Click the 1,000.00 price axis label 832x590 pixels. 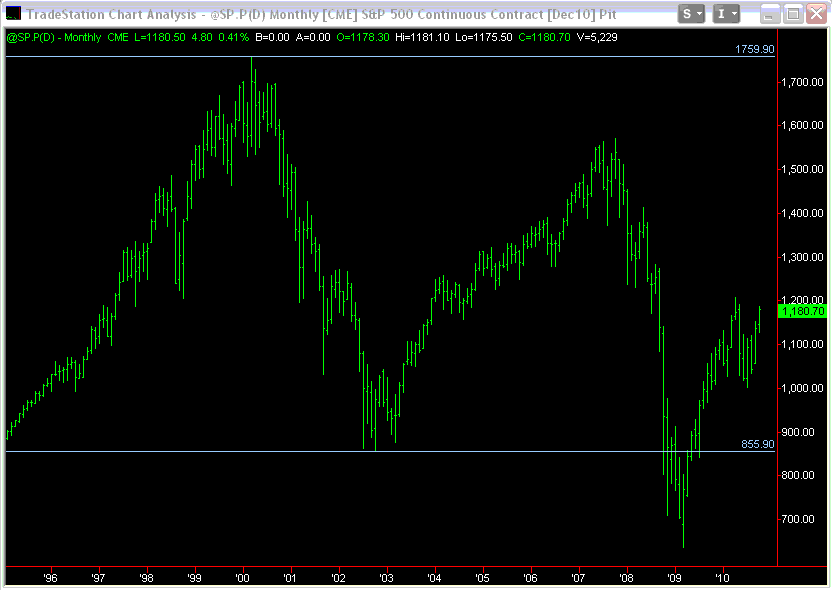click(x=802, y=388)
